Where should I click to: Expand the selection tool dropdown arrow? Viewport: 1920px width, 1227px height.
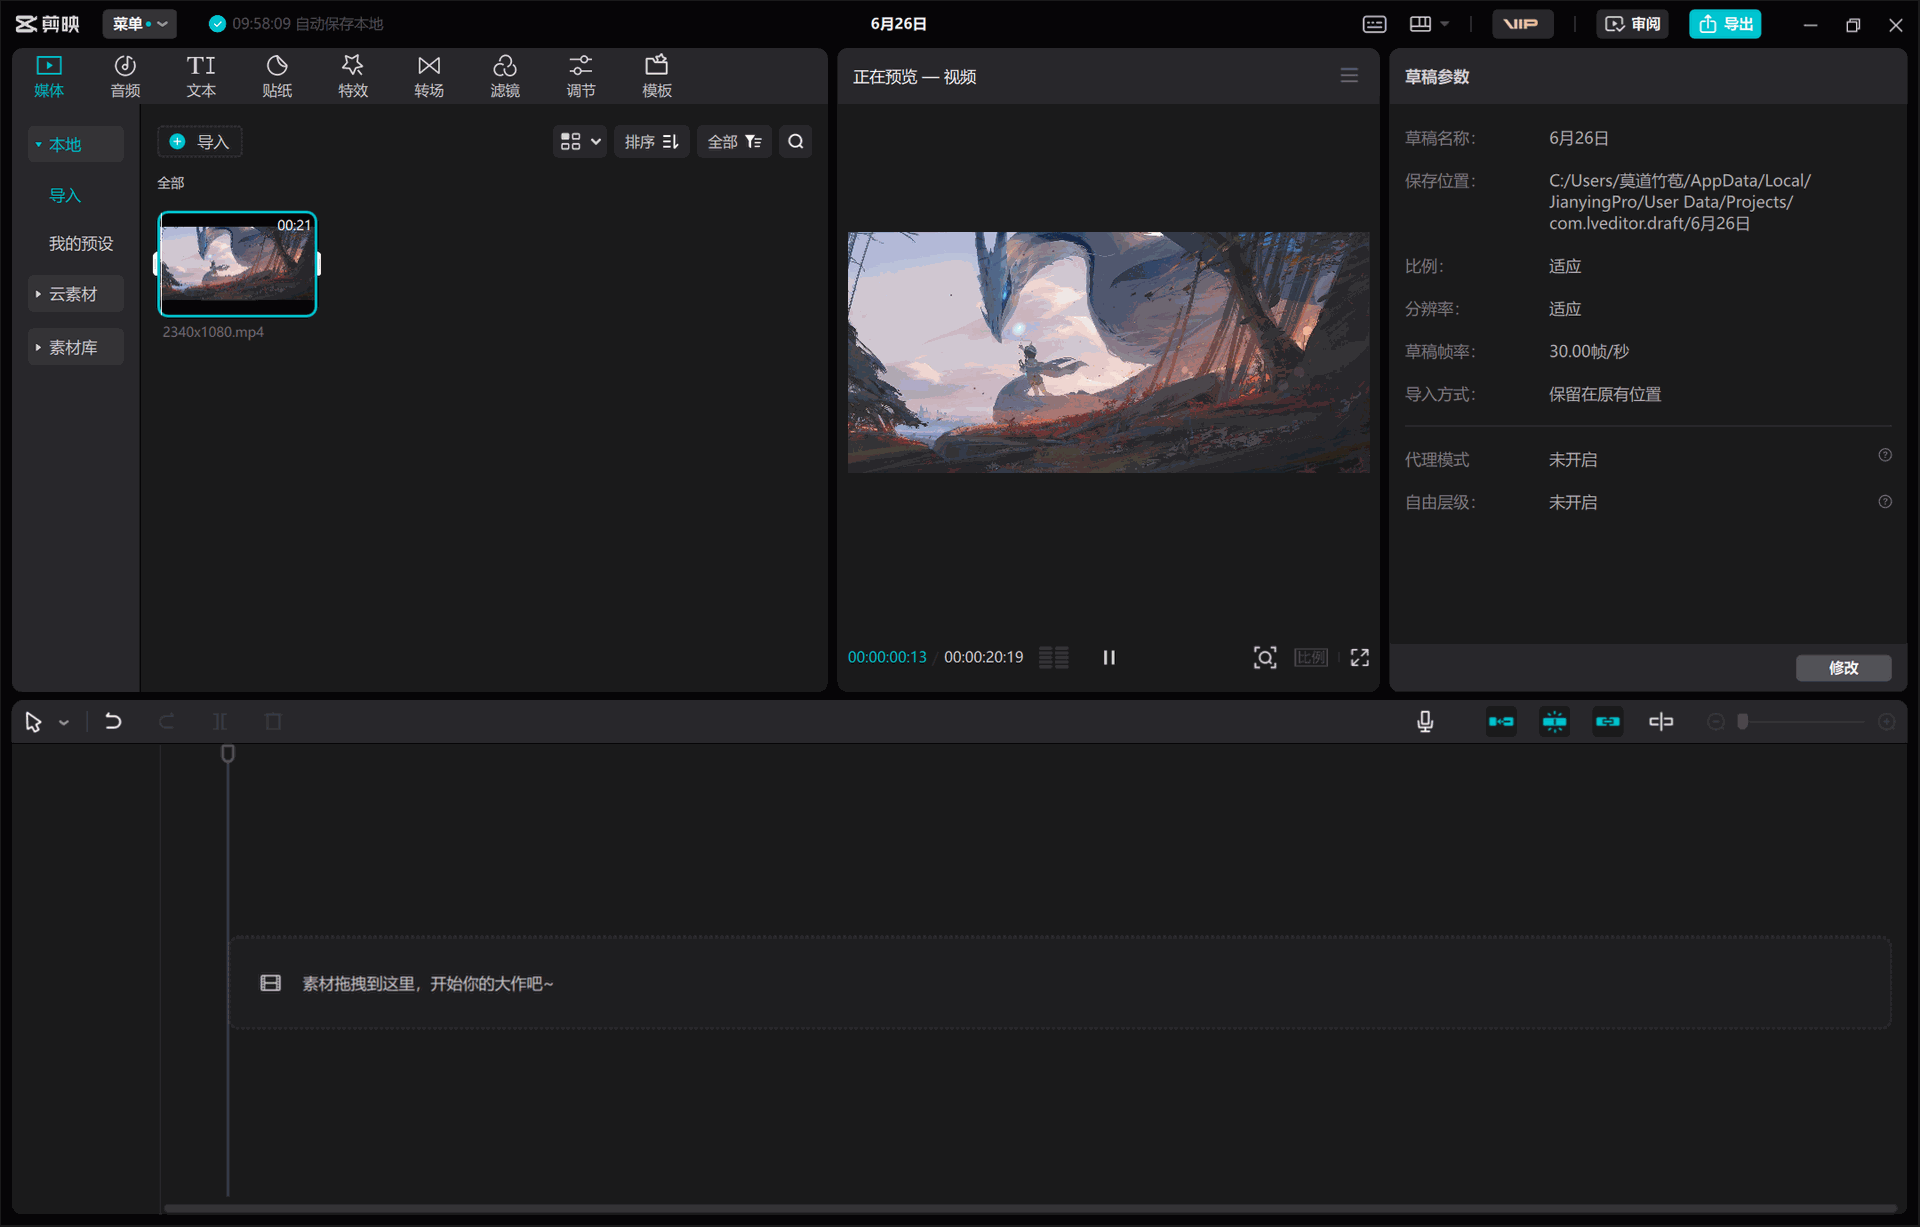[x=64, y=723]
